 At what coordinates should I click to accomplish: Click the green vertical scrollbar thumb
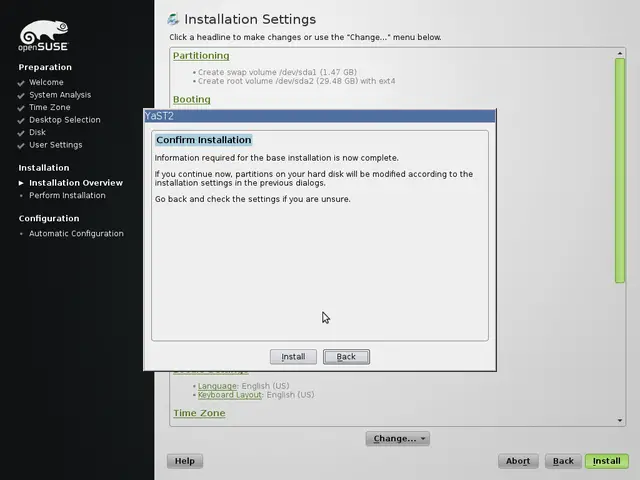[620, 170]
